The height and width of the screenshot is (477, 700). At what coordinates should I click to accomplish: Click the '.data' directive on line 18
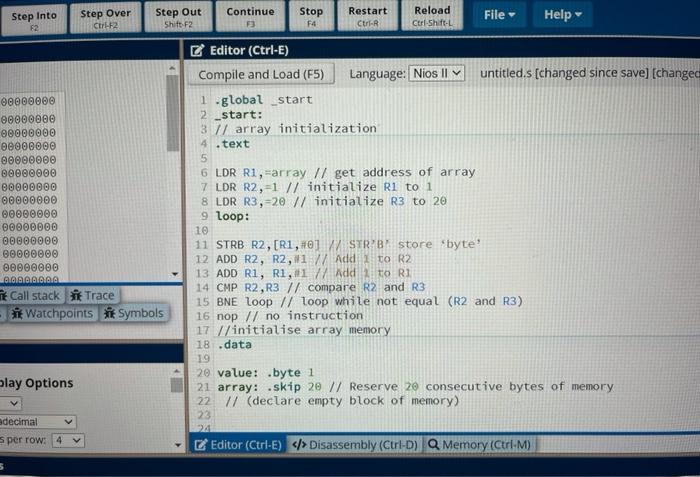[234, 344]
